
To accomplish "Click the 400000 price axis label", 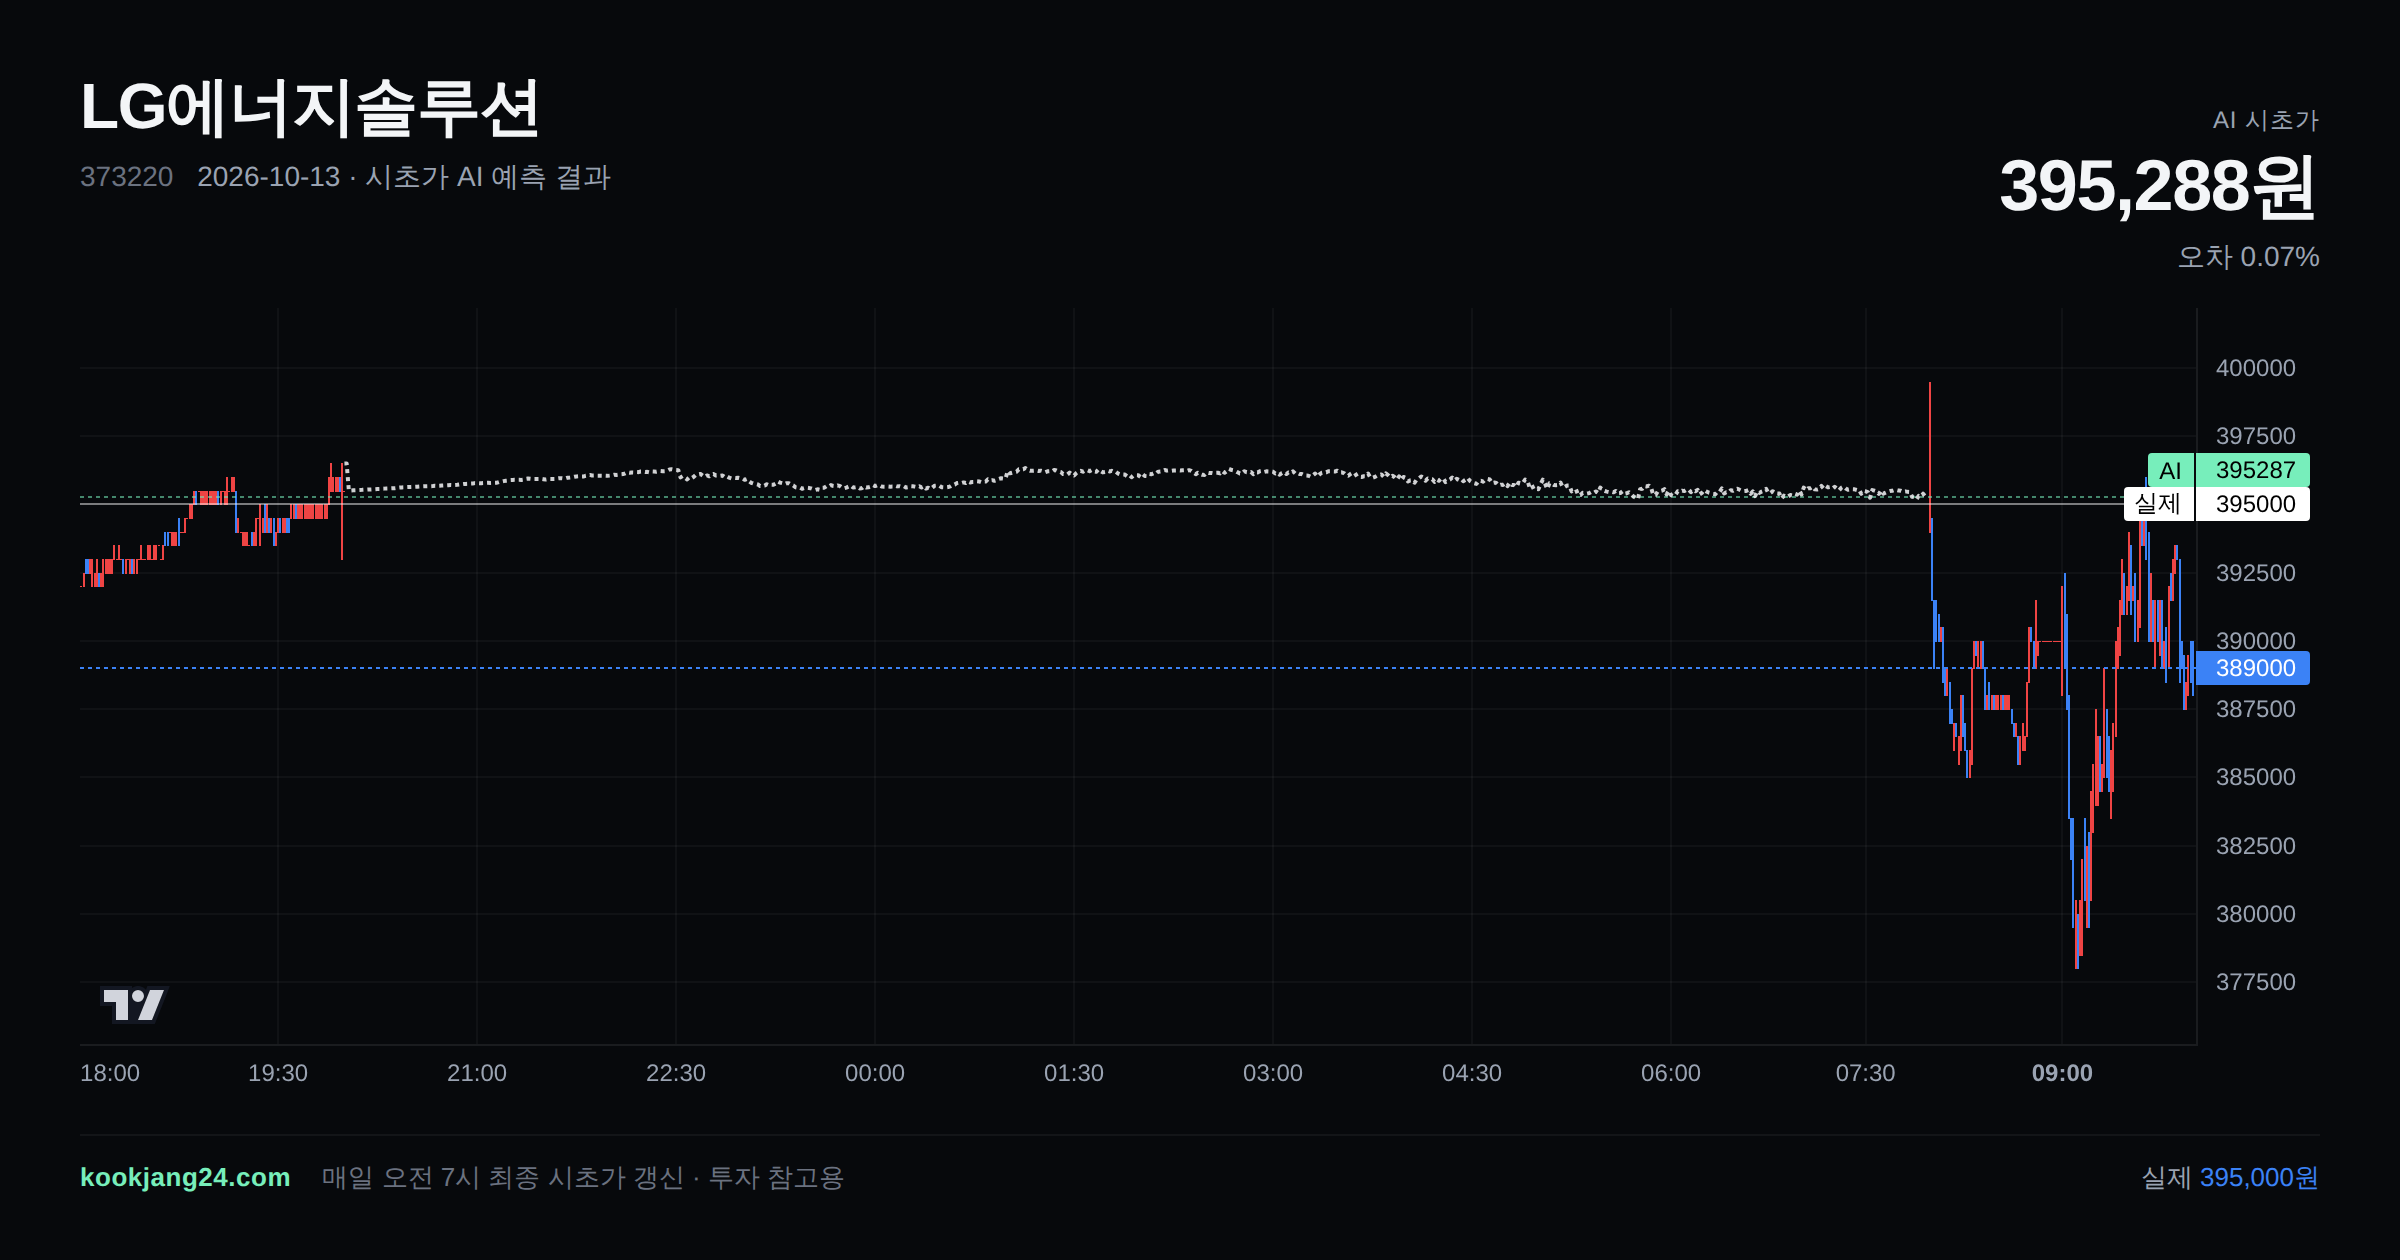I will (x=2256, y=368).
